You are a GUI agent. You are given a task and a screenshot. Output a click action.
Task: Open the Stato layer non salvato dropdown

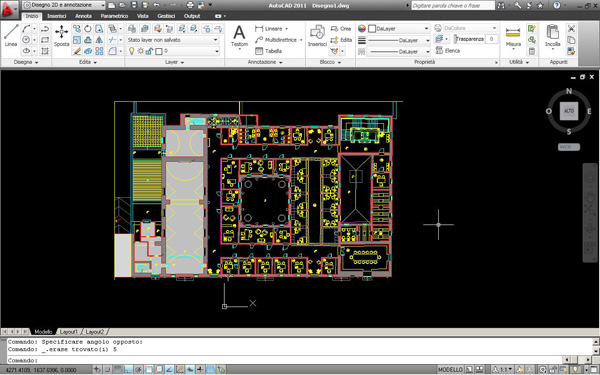click(173, 40)
